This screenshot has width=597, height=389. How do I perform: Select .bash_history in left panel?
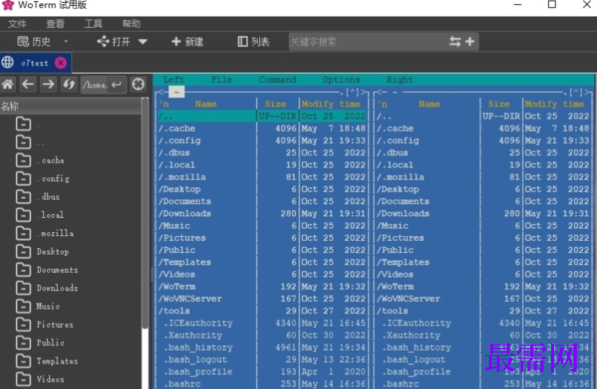point(262,348)
